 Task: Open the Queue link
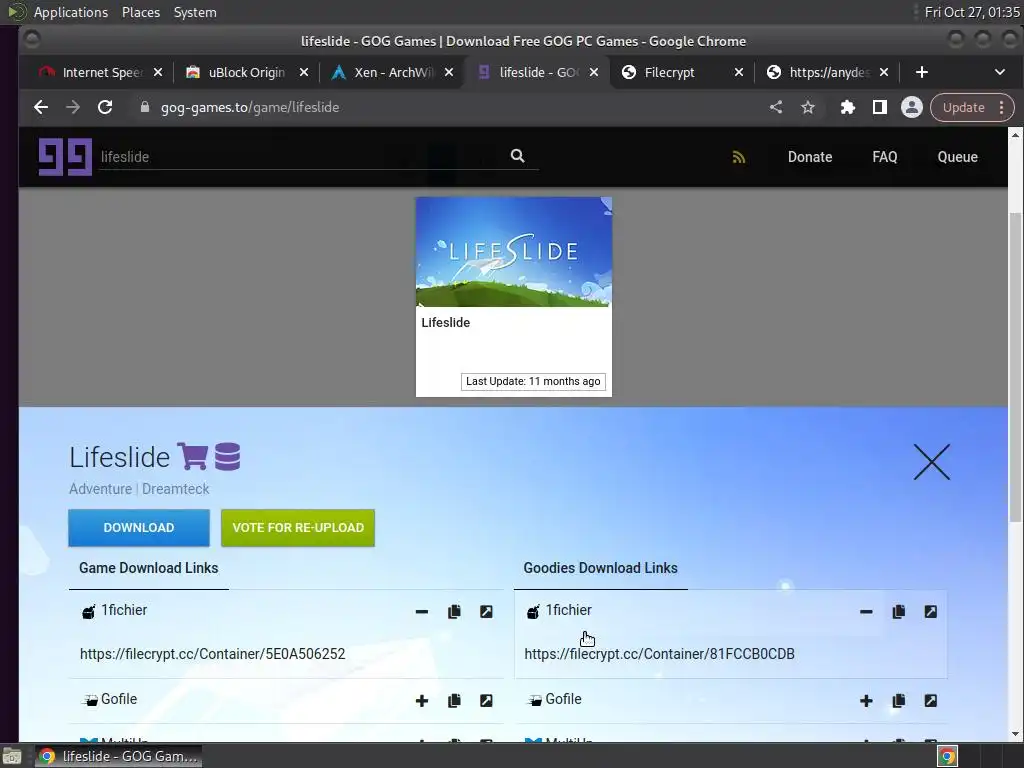957,157
